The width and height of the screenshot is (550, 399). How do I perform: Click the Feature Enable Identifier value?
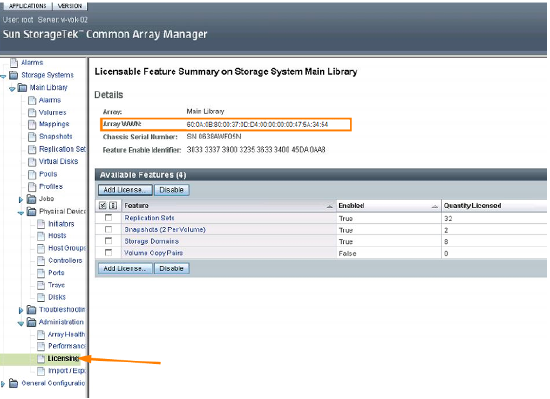tap(256, 150)
